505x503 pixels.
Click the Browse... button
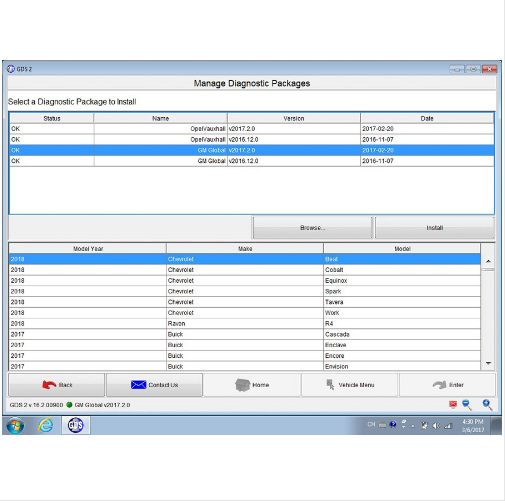pyautogui.click(x=312, y=228)
